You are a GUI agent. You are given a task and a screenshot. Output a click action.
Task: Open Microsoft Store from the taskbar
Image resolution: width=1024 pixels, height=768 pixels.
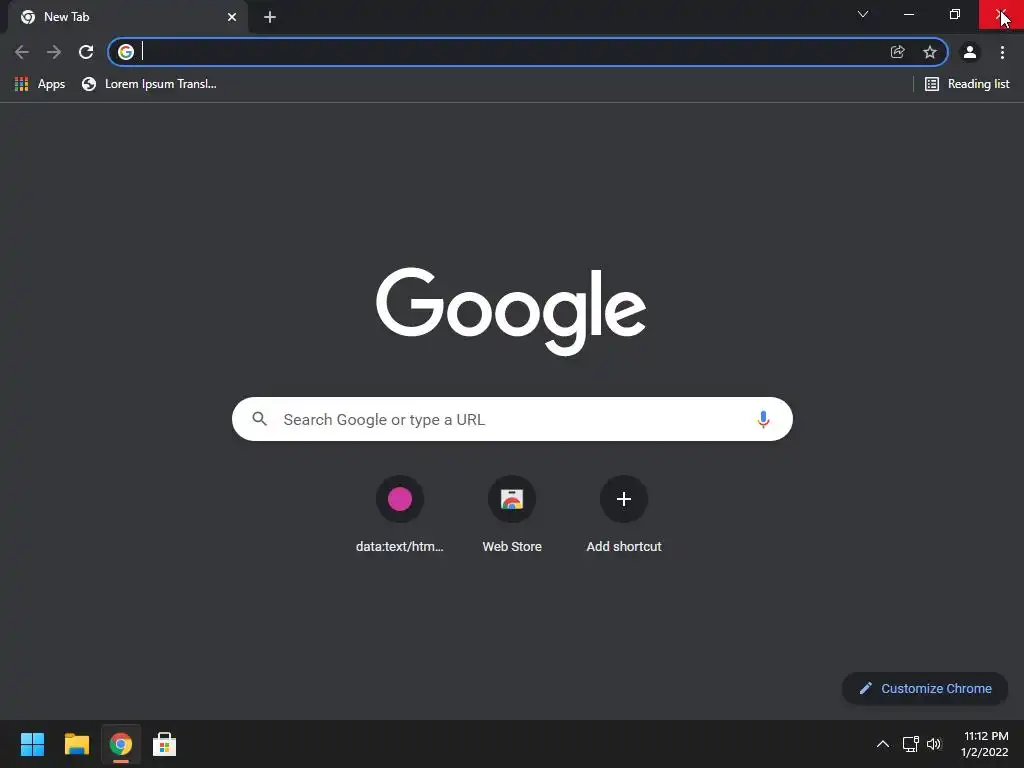[165, 744]
